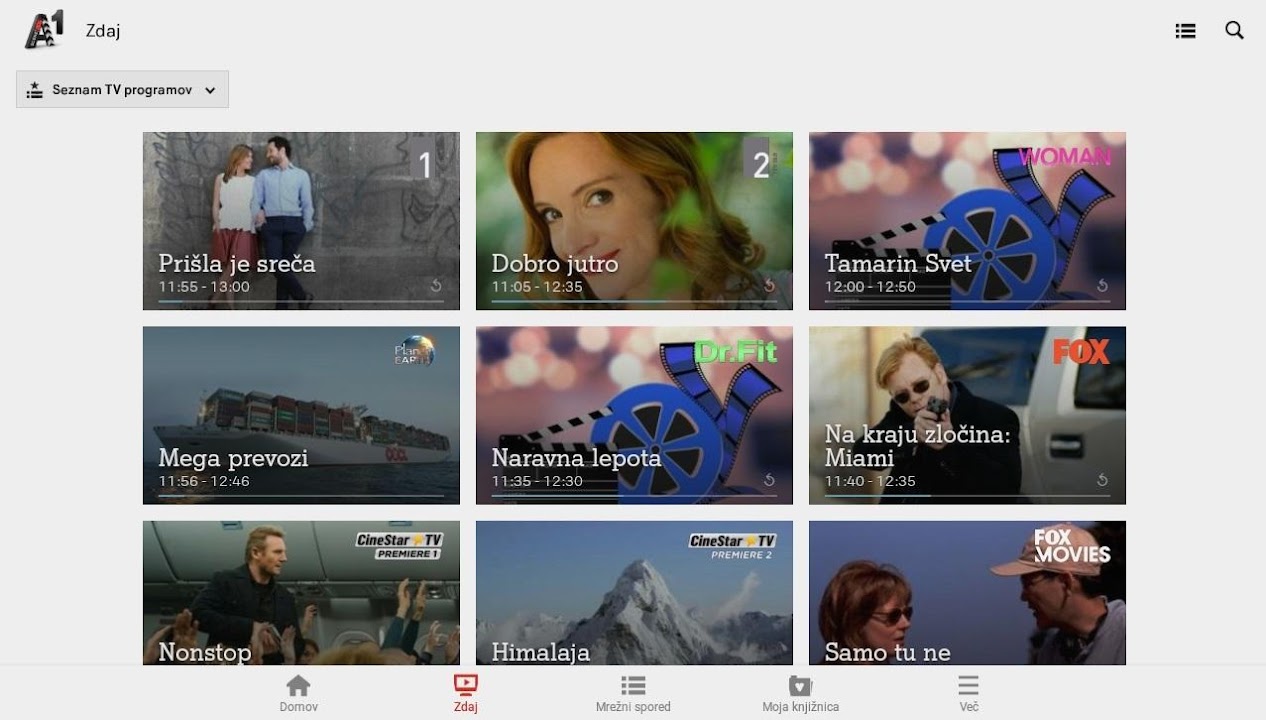Expand Seznam TV programov dropdown

(122, 89)
